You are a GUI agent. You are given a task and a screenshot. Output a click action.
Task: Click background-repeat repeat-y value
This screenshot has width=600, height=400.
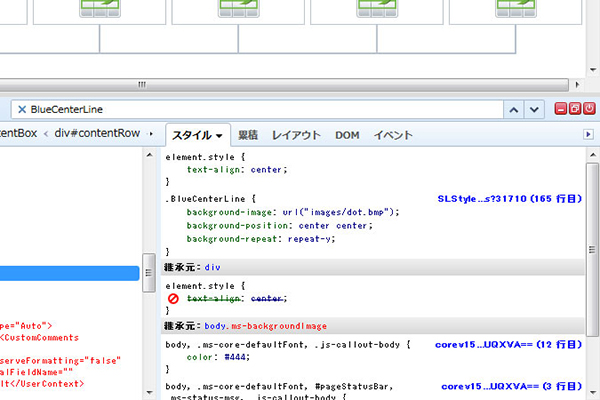(309, 239)
